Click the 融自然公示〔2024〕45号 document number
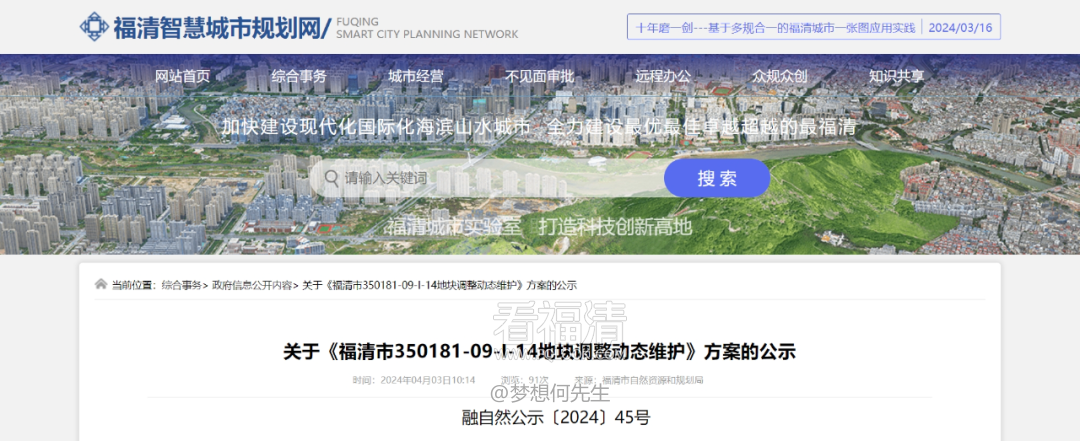The height and width of the screenshot is (441, 1080). (x=540, y=417)
